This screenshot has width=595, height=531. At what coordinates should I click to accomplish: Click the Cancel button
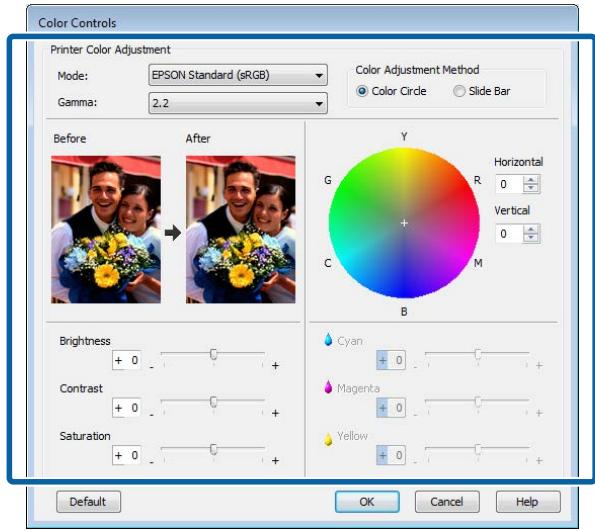tap(447, 502)
